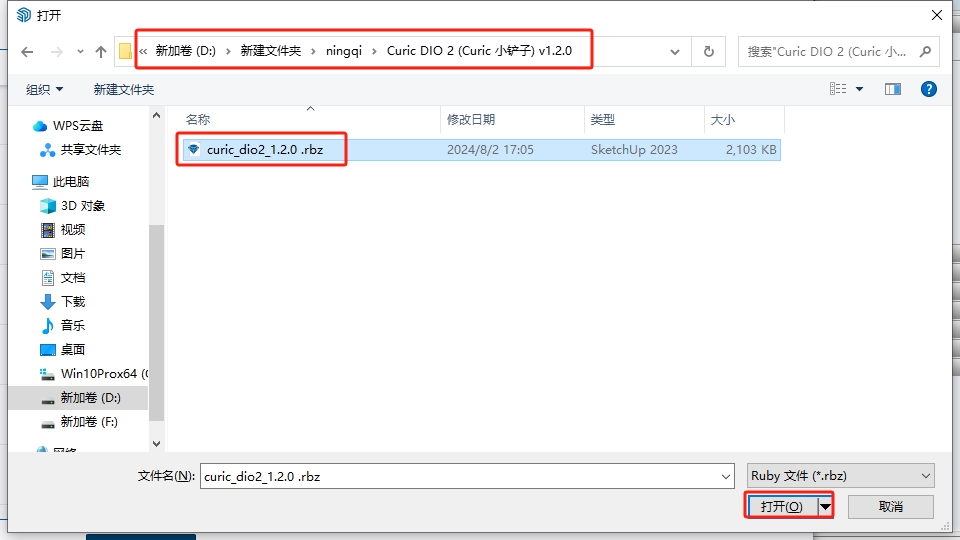Click the 此电脑 computer icon
The image size is (960, 540).
coord(40,182)
